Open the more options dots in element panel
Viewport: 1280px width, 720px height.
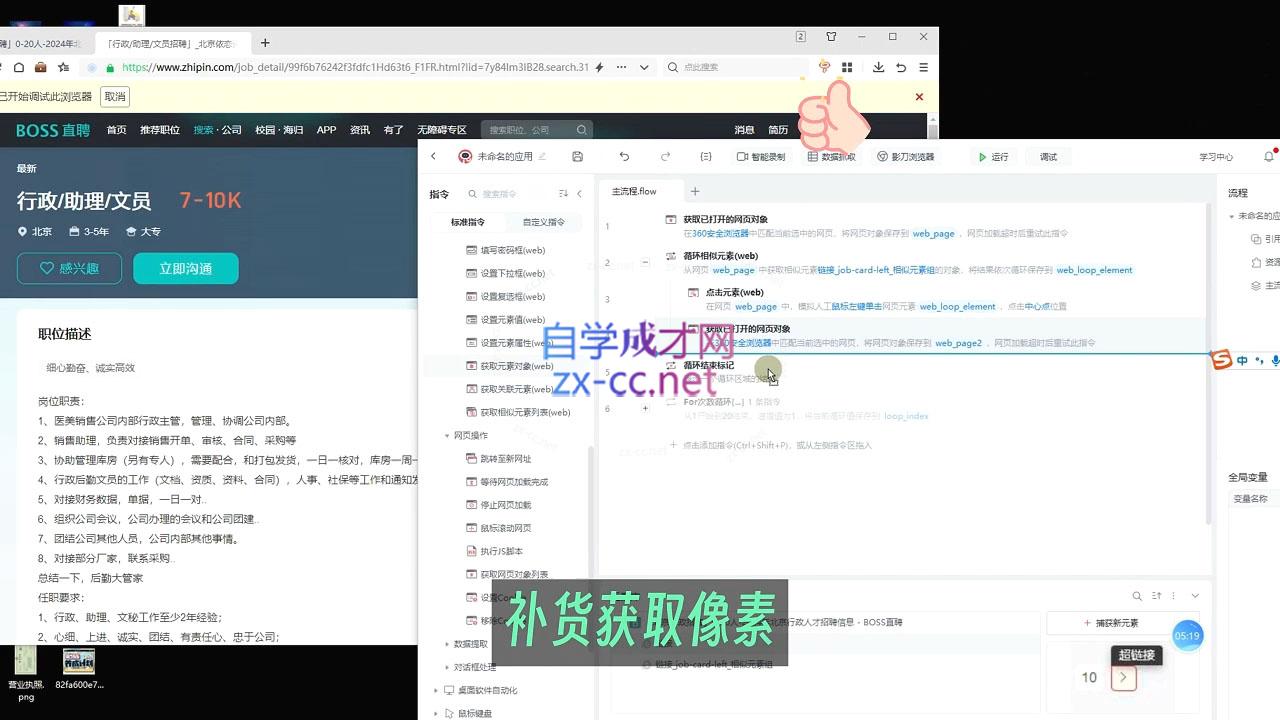pos(1174,596)
